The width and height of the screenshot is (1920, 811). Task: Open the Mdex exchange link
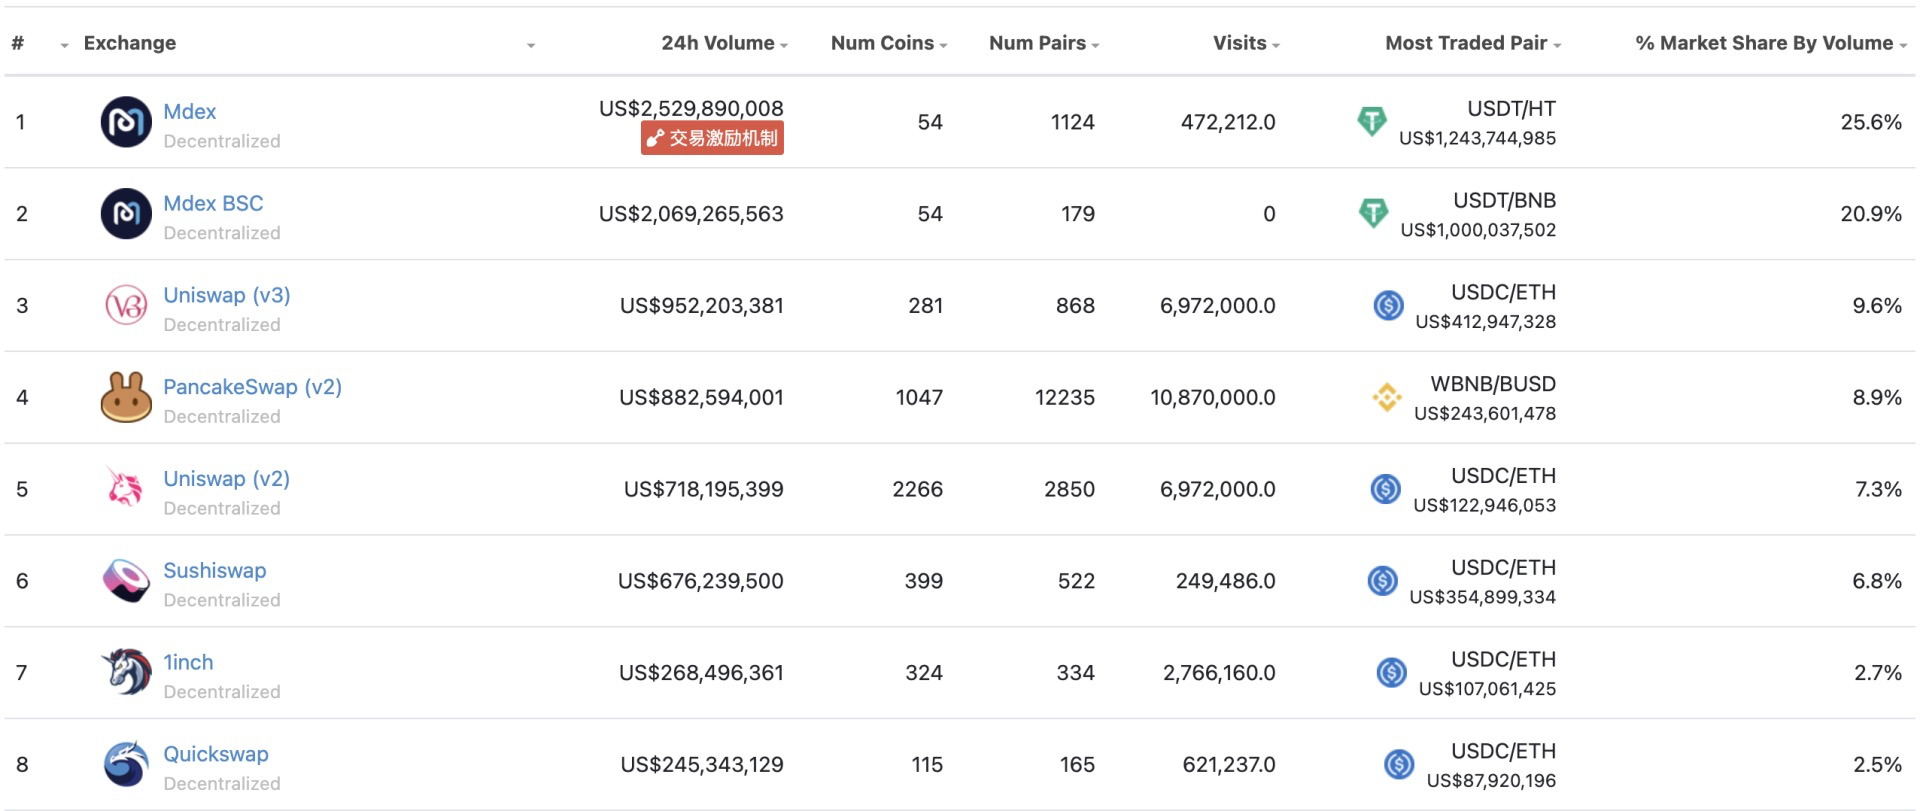pyautogui.click(x=190, y=112)
